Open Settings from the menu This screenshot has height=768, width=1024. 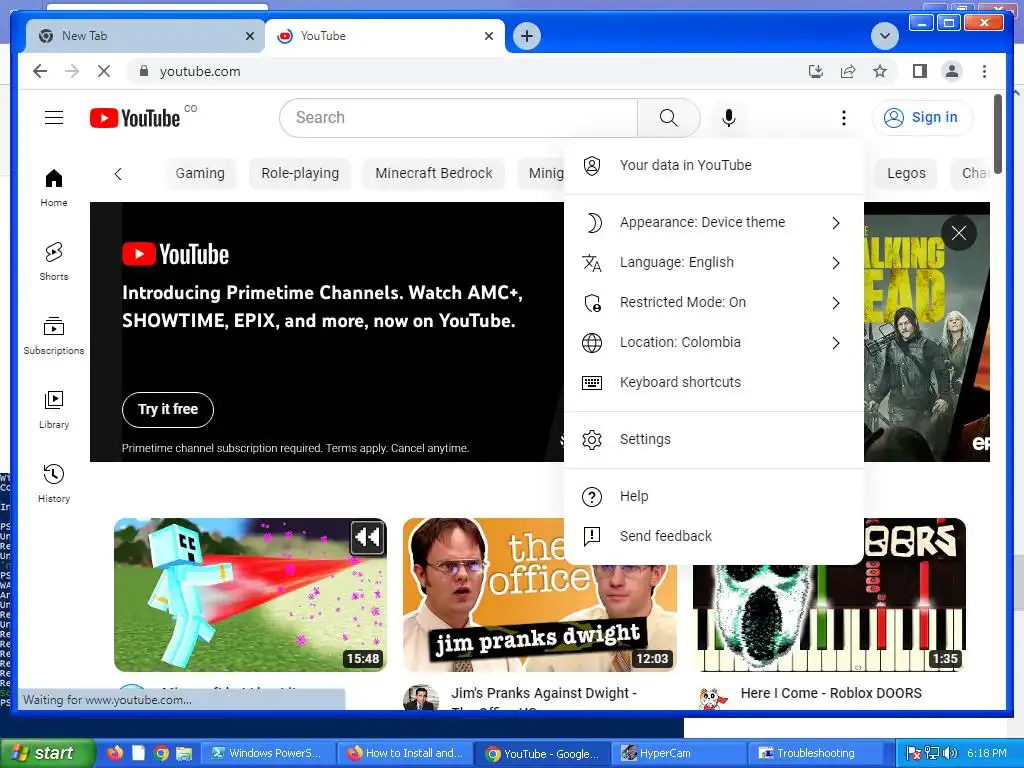[x=714, y=440]
